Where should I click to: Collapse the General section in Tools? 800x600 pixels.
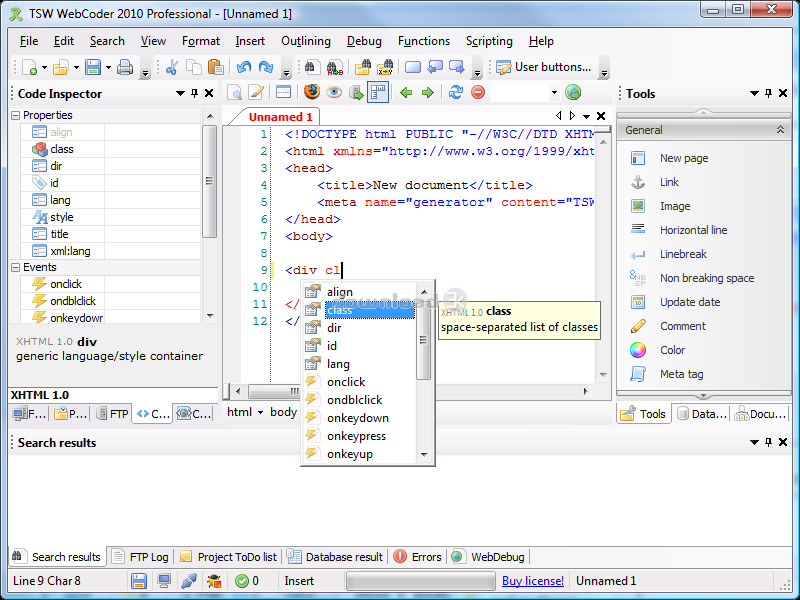(780, 130)
